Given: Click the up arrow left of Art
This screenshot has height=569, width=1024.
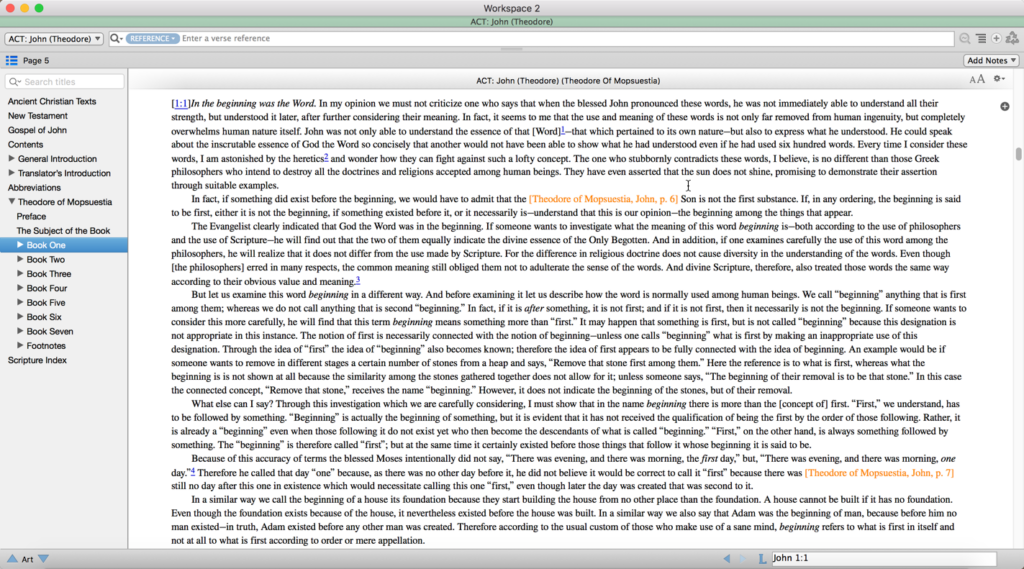Looking at the screenshot, I should click(x=12, y=559).
